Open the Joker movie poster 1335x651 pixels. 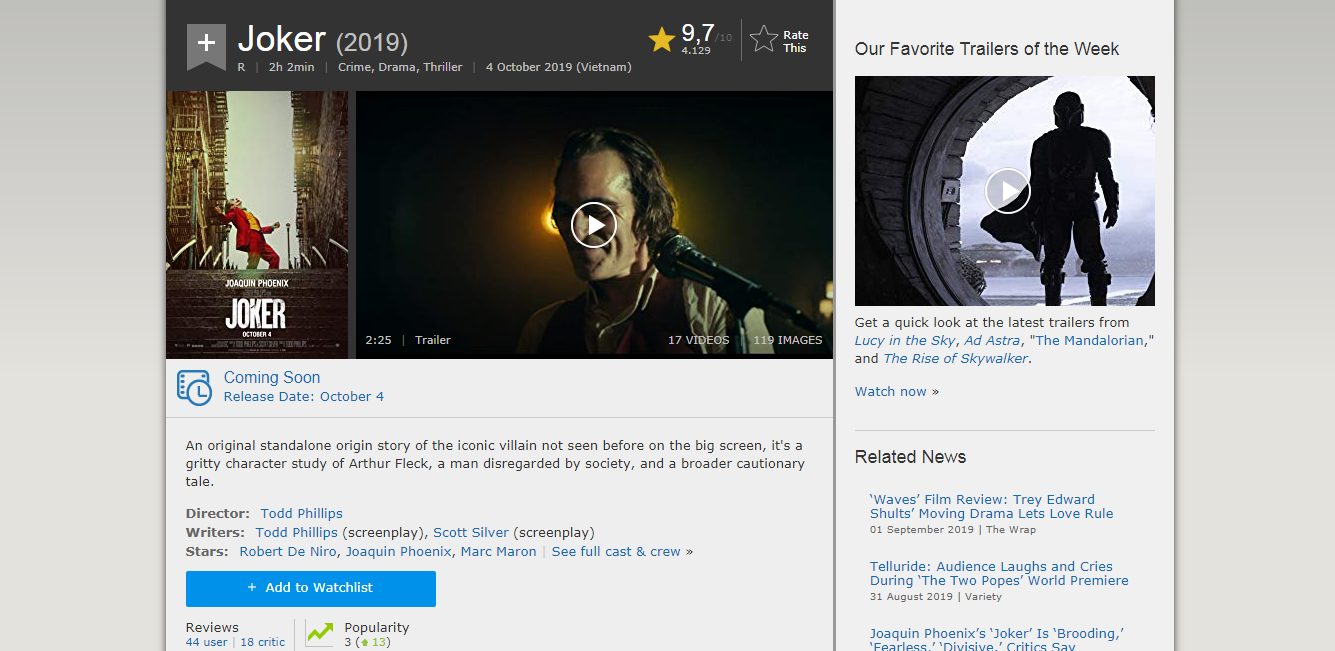[257, 225]
